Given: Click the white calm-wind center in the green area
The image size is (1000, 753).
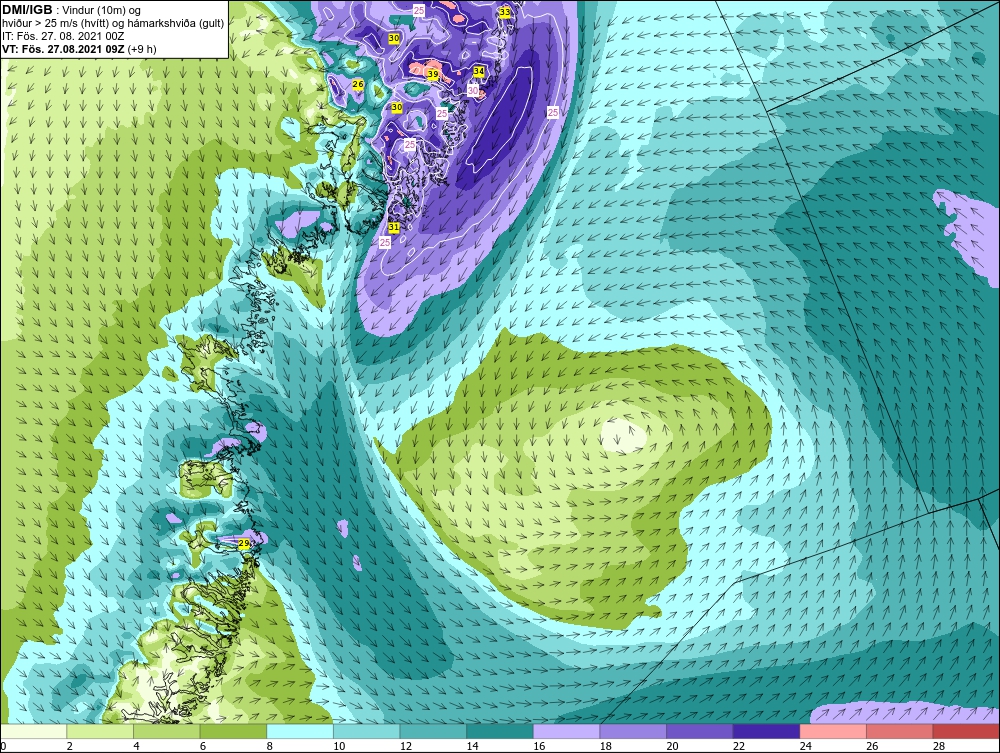Looking at the screenshot, I should point(624,435).
